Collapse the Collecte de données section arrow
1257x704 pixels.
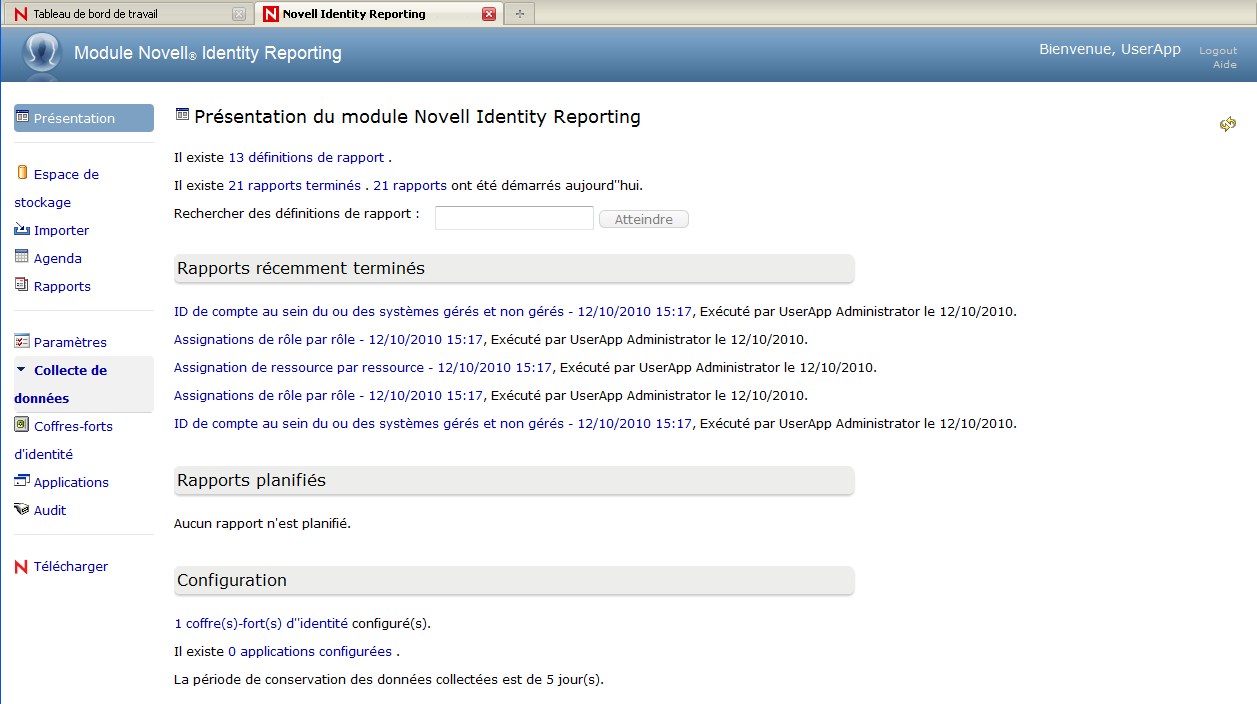coord(21,369)
